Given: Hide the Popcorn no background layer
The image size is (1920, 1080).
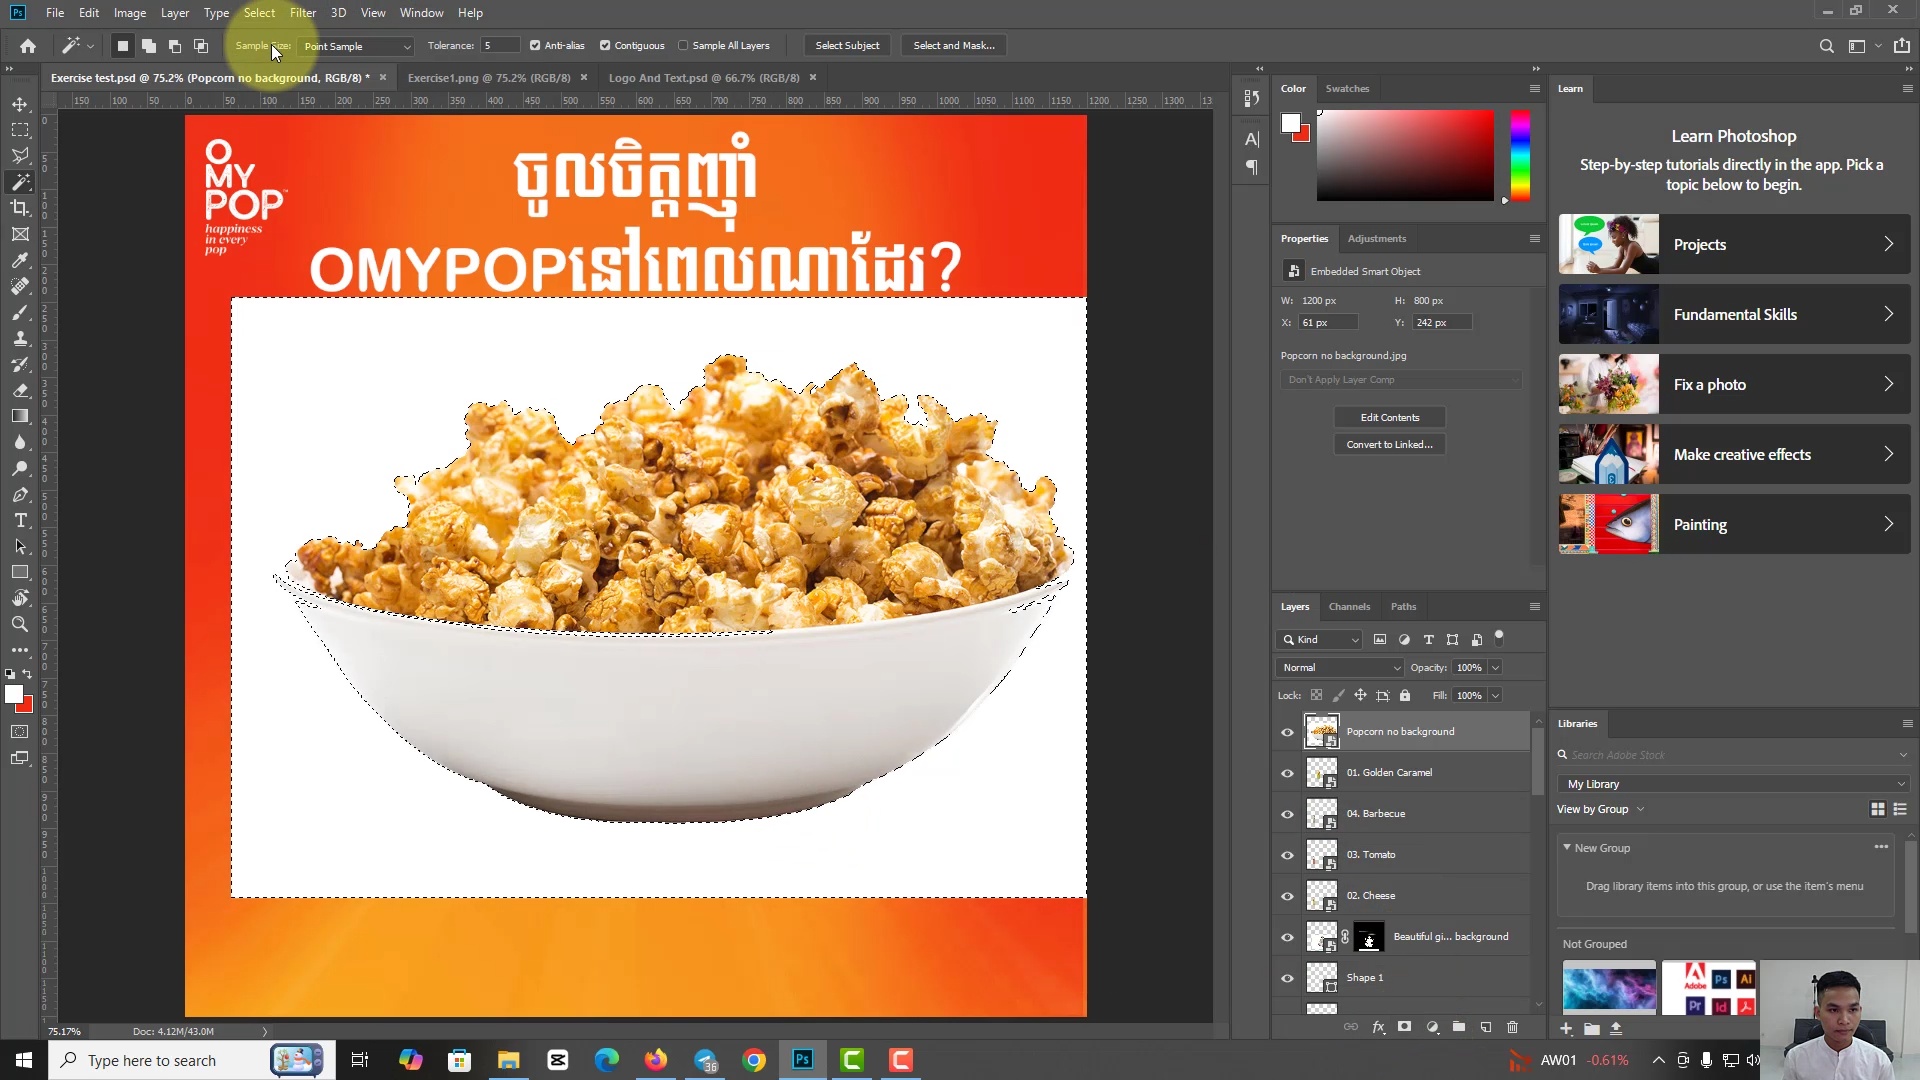Looking at the screenshot, I should pos(1287,732).
